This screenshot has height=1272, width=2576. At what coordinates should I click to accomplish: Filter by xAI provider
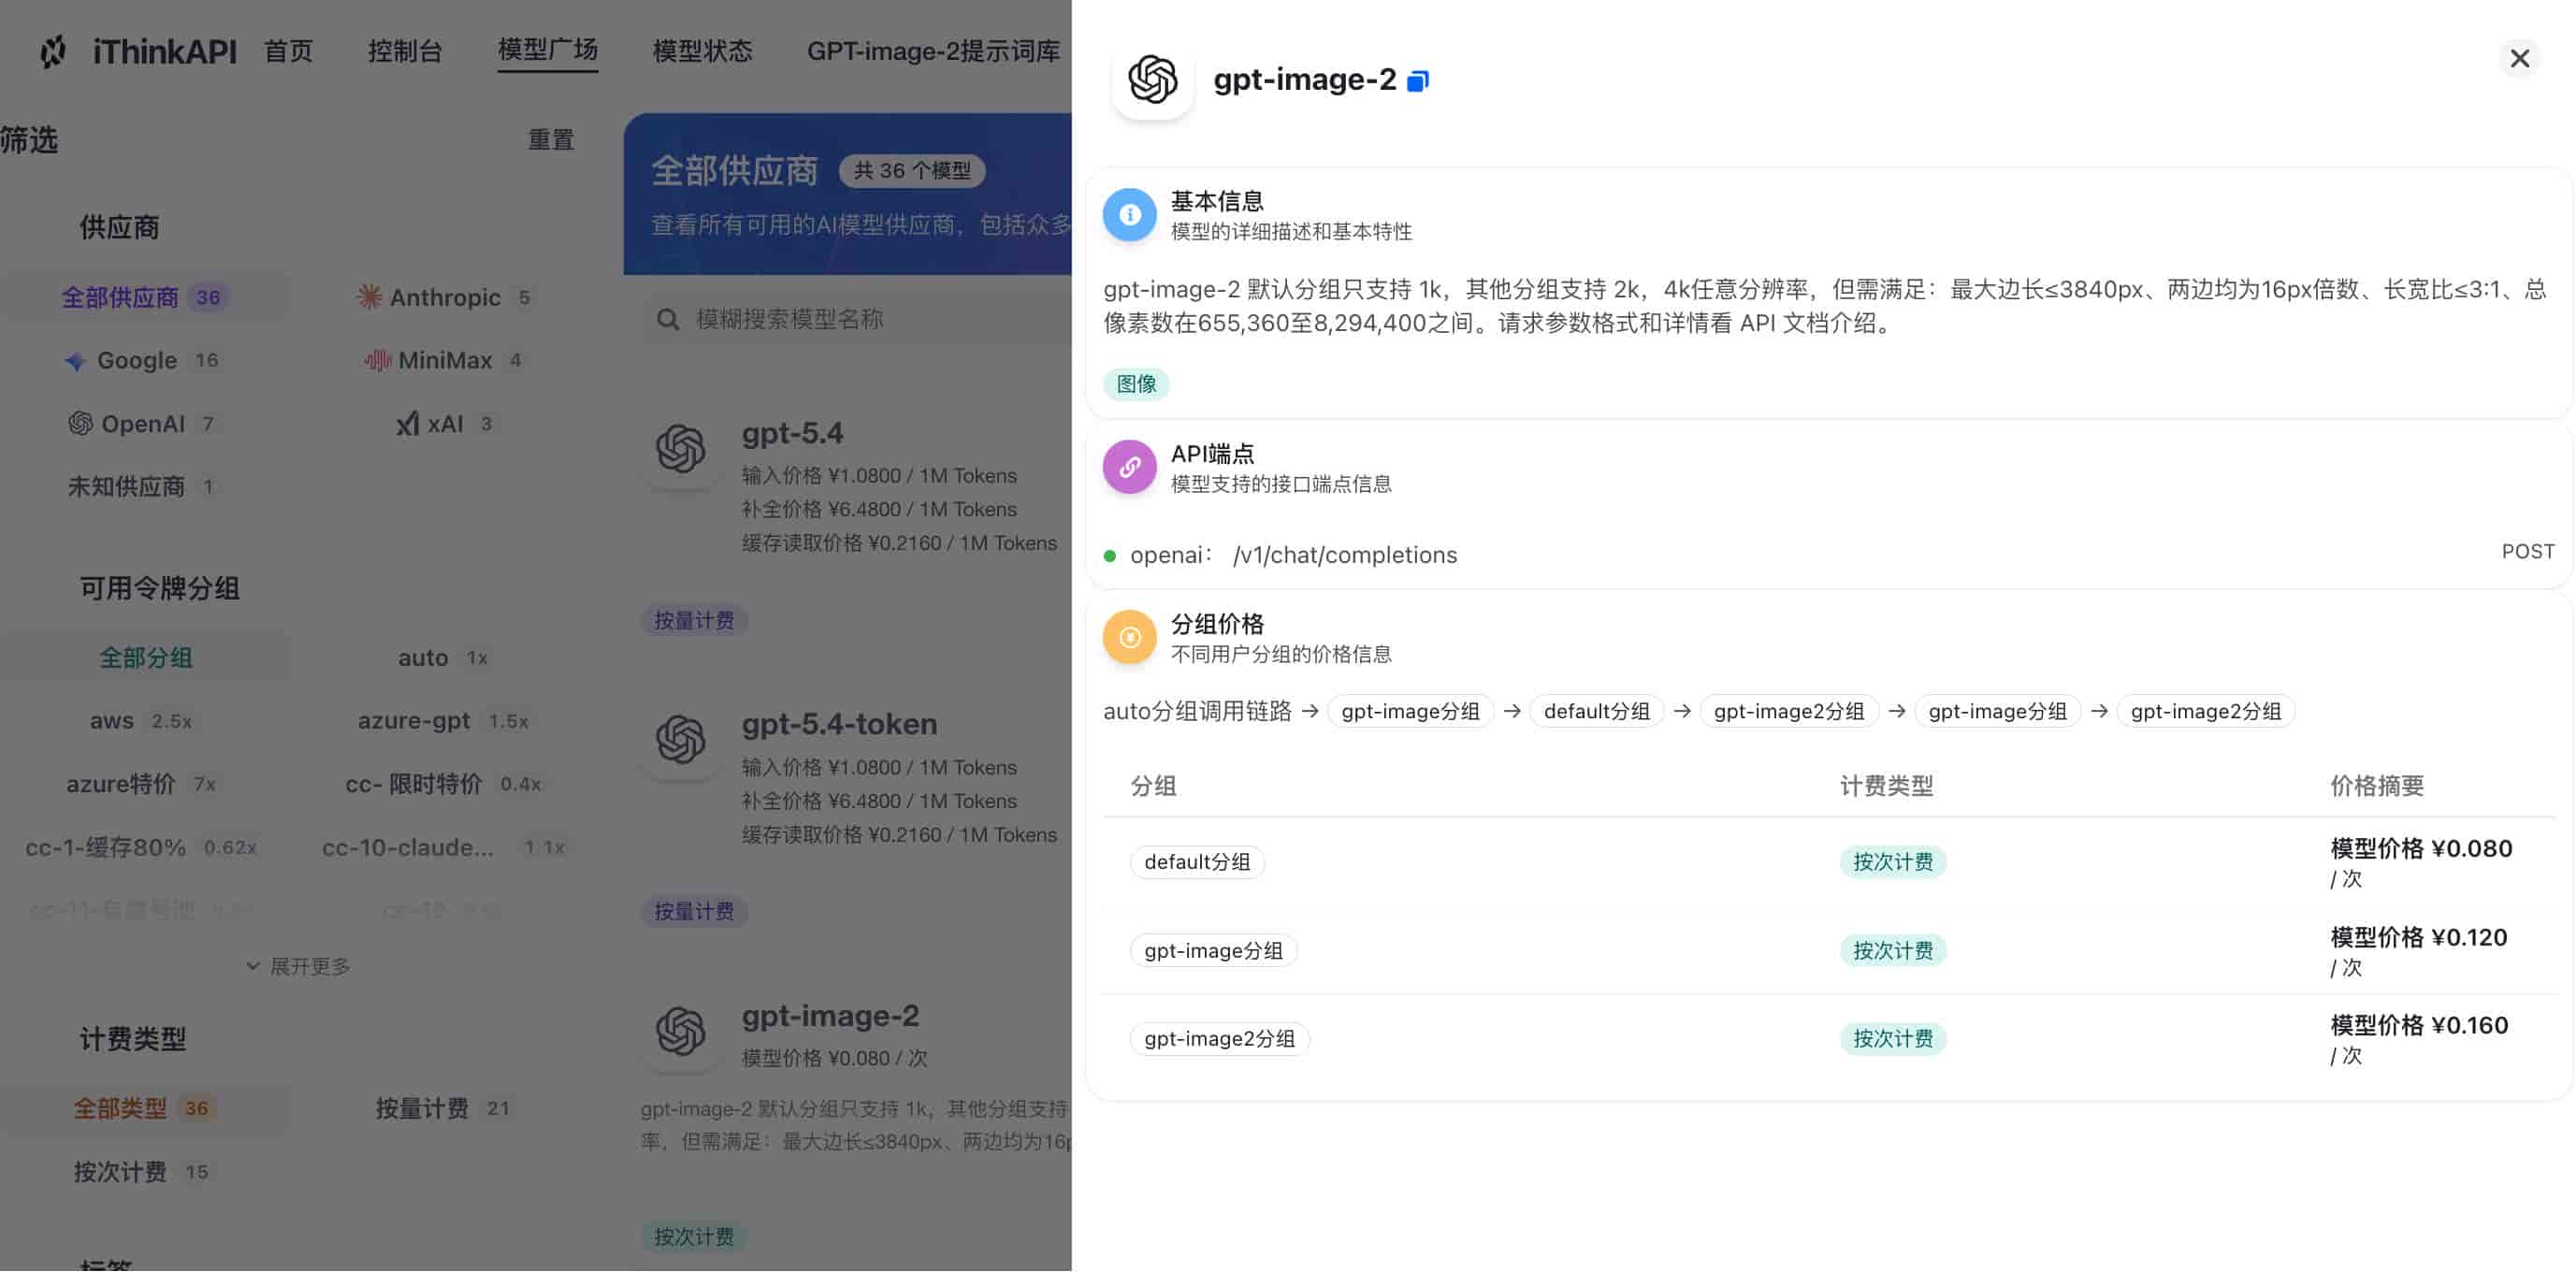pyautogui.click(x=445, y=424)
